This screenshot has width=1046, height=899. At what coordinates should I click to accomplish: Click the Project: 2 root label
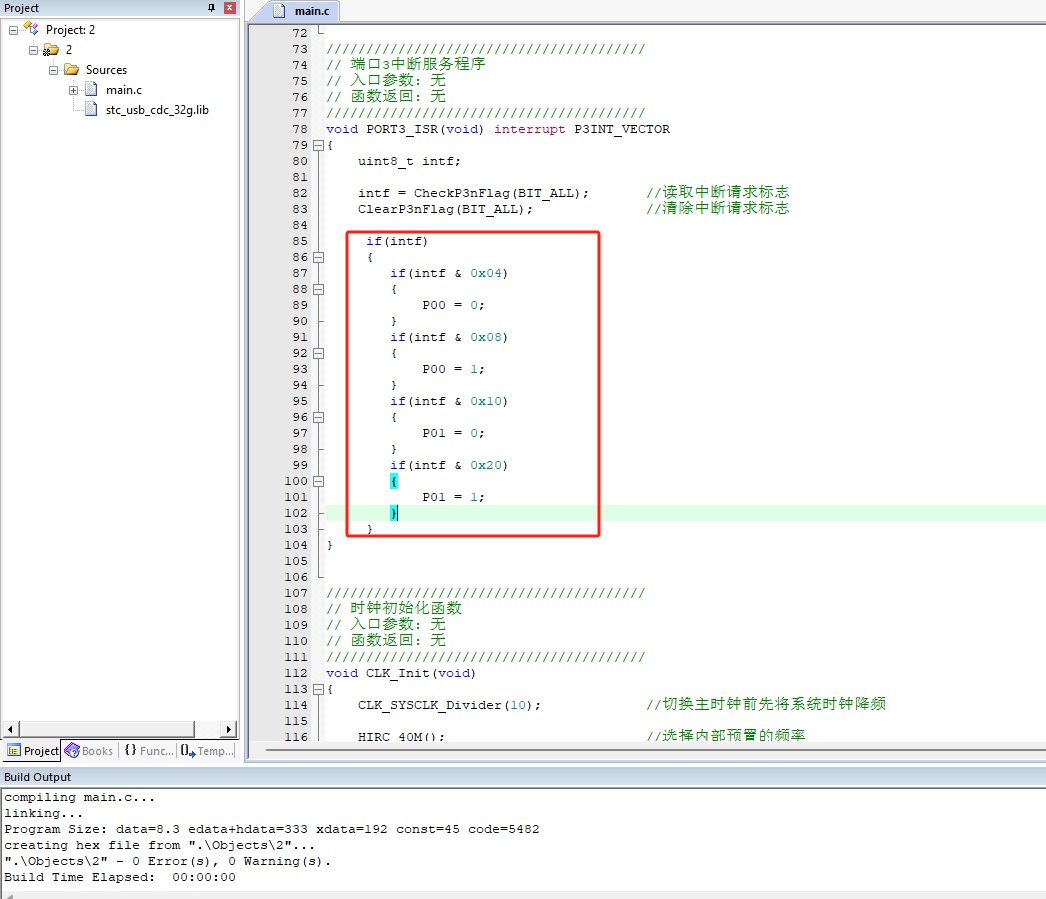(70, 30)
